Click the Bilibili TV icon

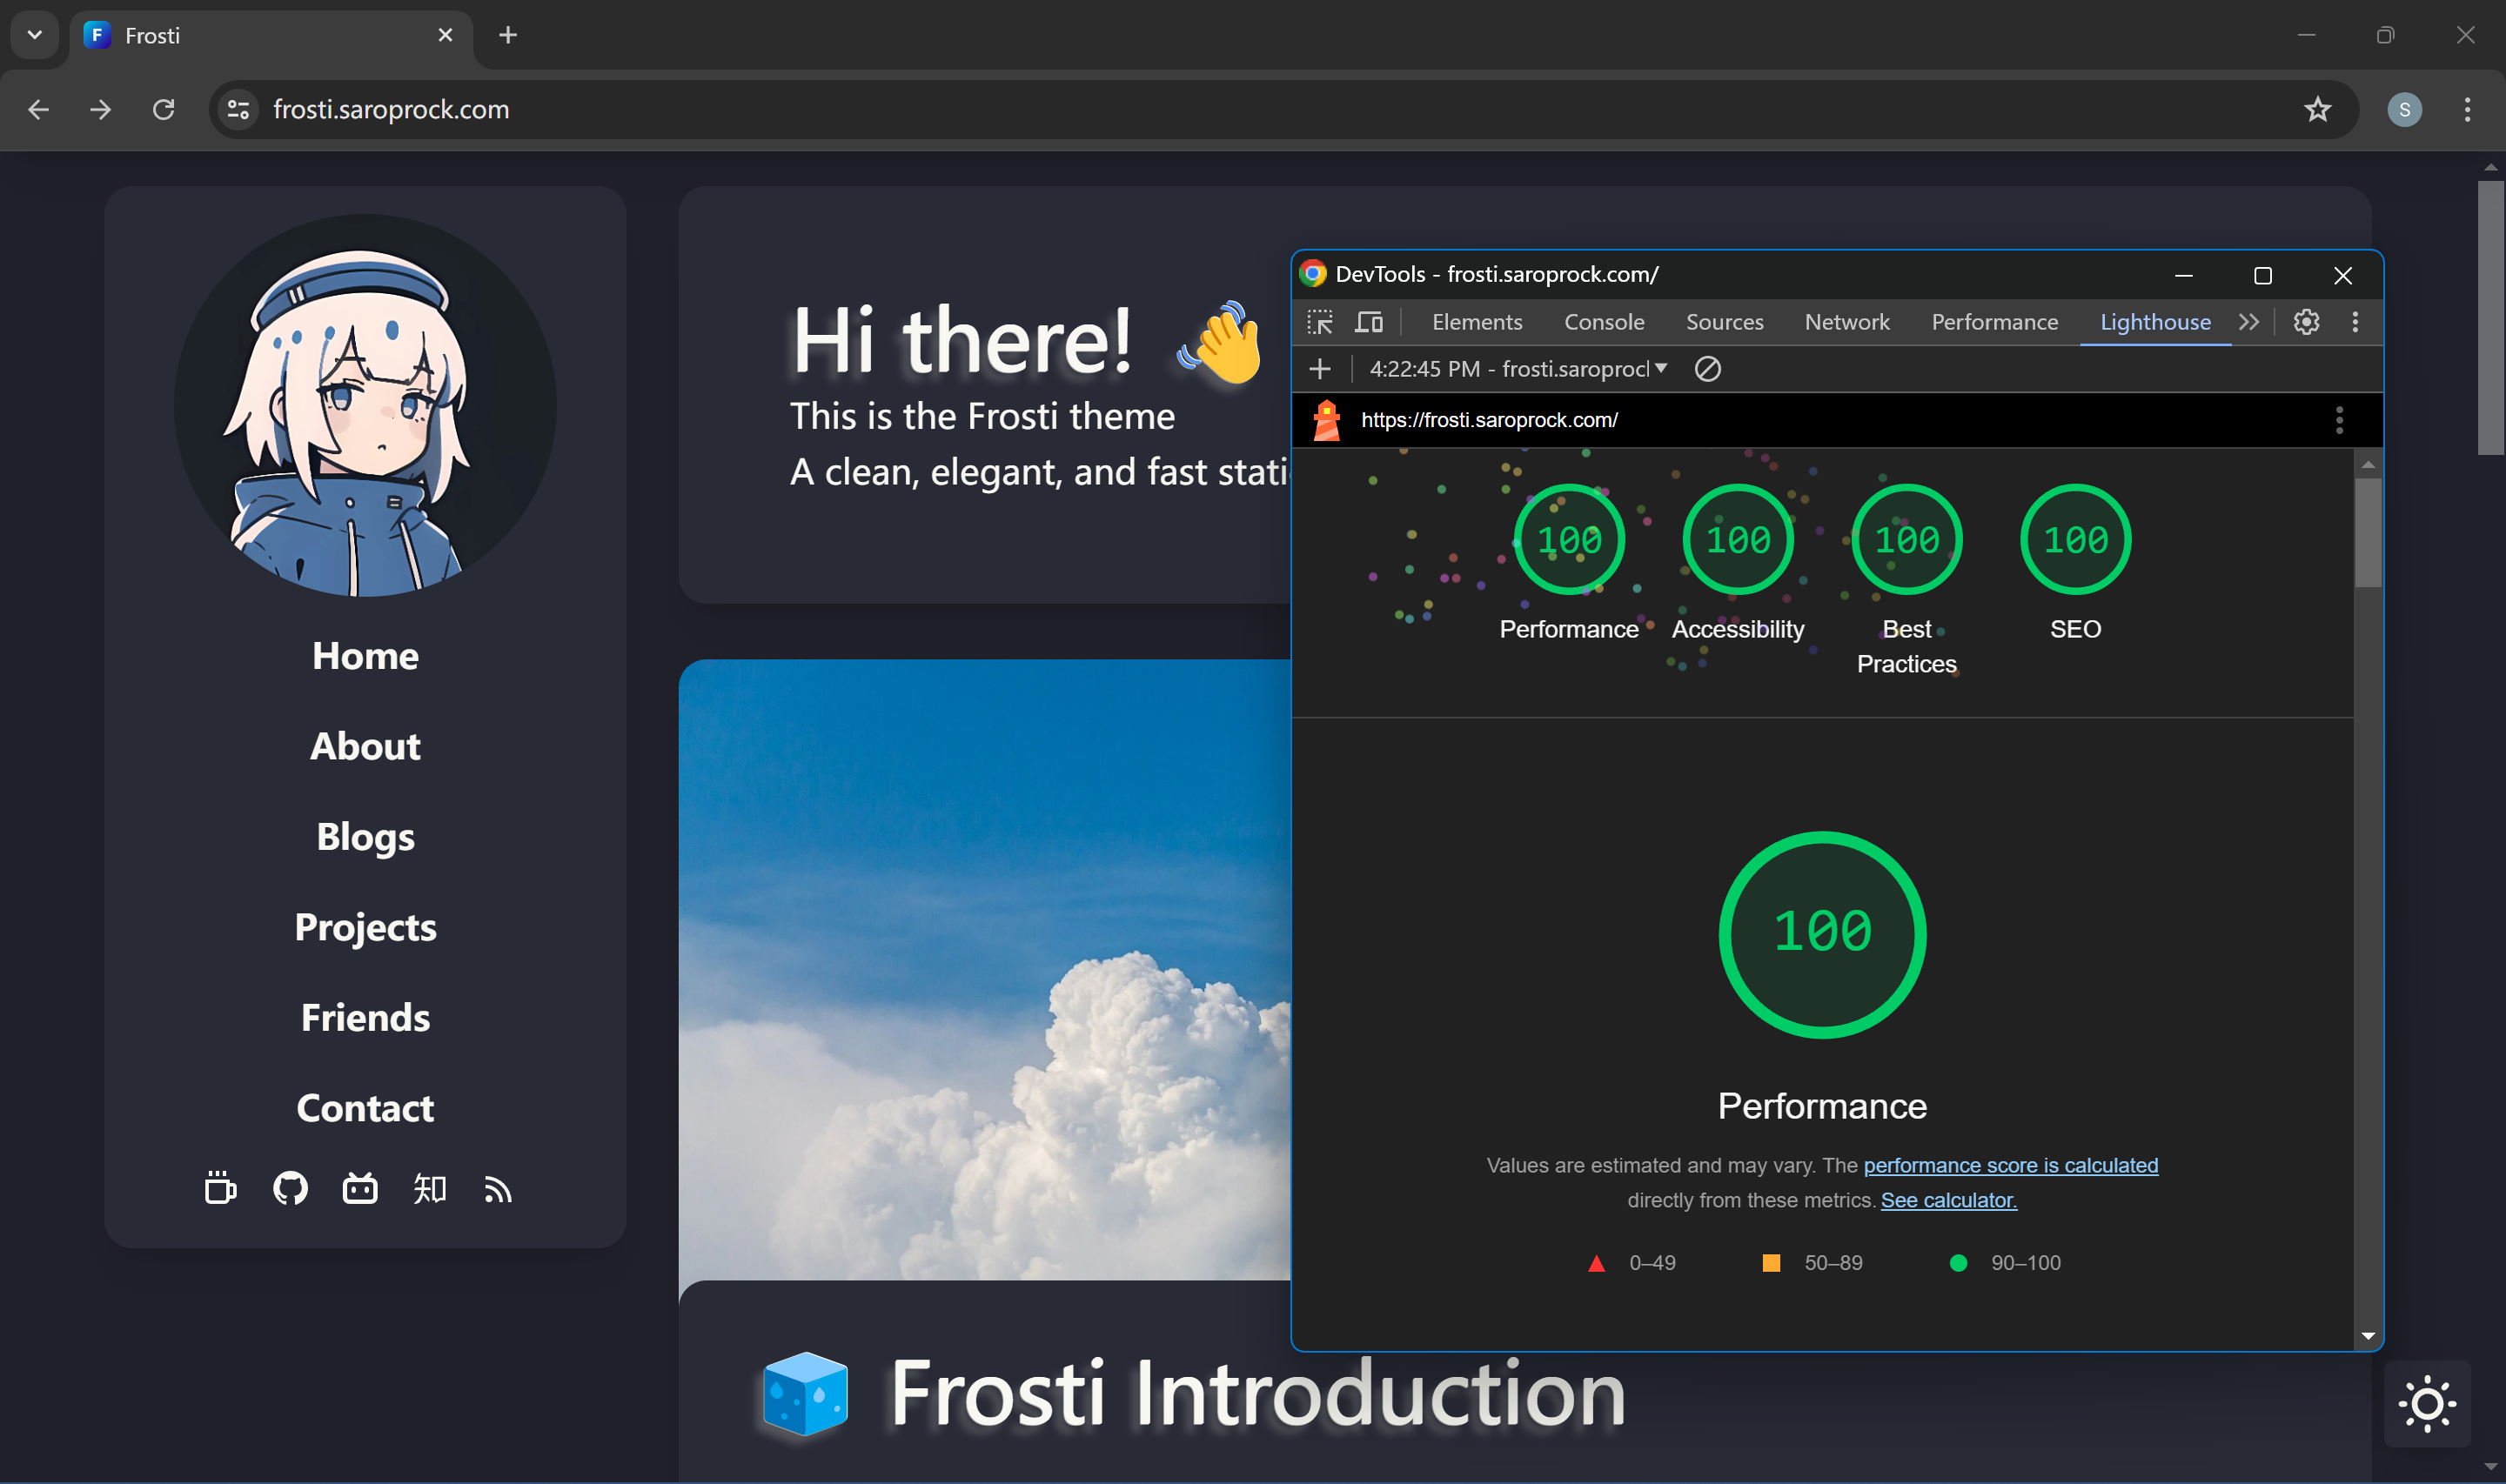pyautogui.click(x=360, y=1188)
